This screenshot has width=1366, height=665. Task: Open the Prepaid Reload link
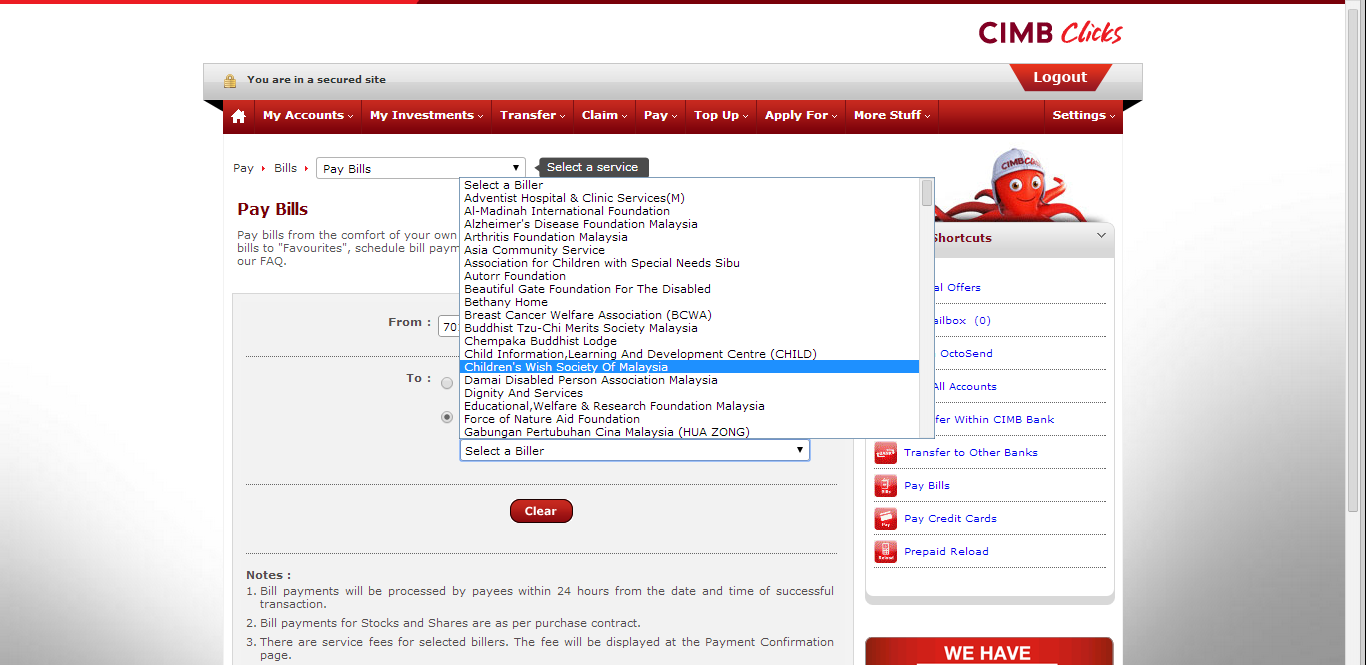946,552
